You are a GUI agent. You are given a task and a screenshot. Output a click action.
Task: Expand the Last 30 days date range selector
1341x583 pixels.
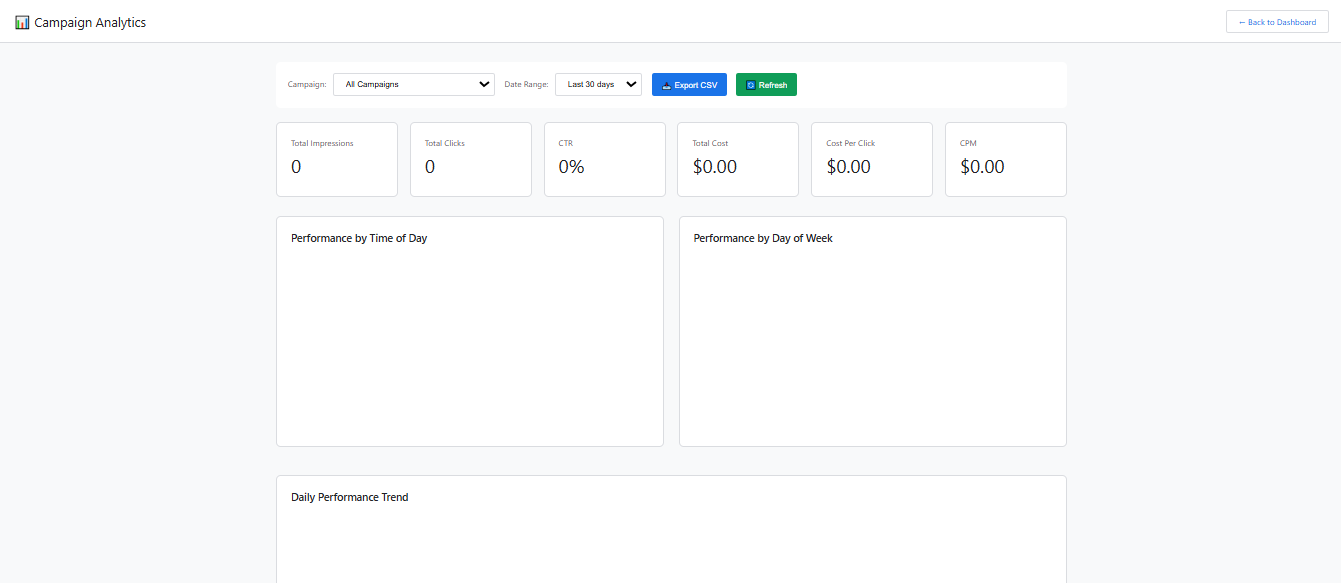tap(598, 85)
